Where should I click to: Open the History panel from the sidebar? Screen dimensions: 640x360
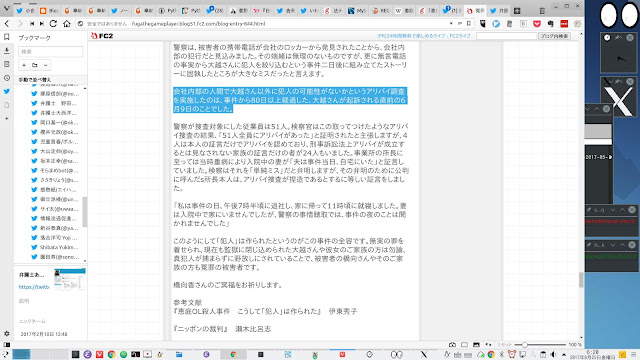7,78
